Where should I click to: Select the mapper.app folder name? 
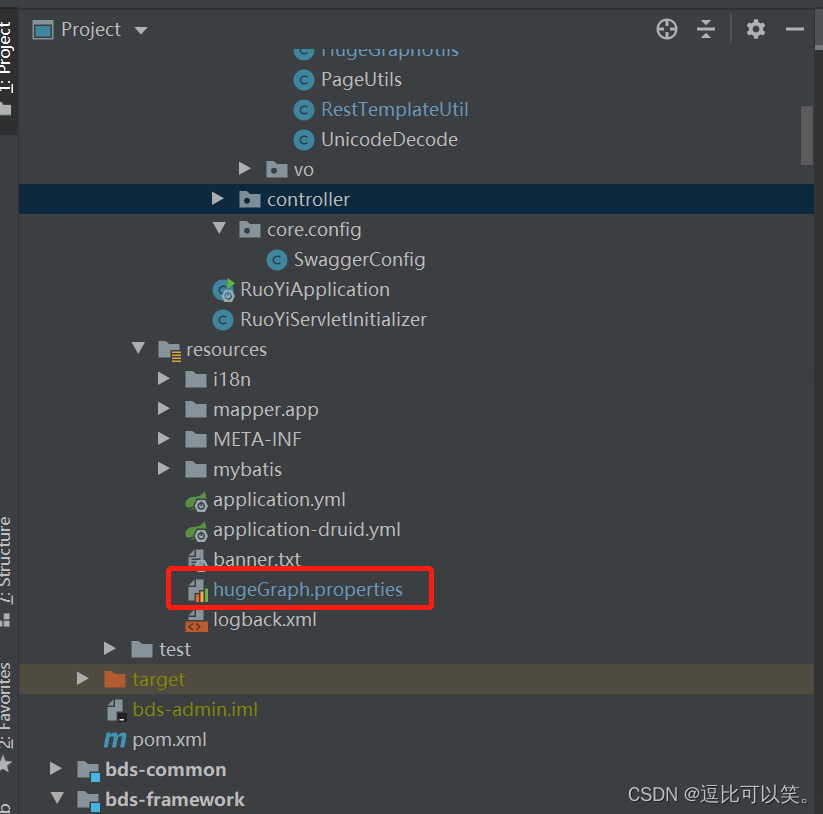point(266,410)
